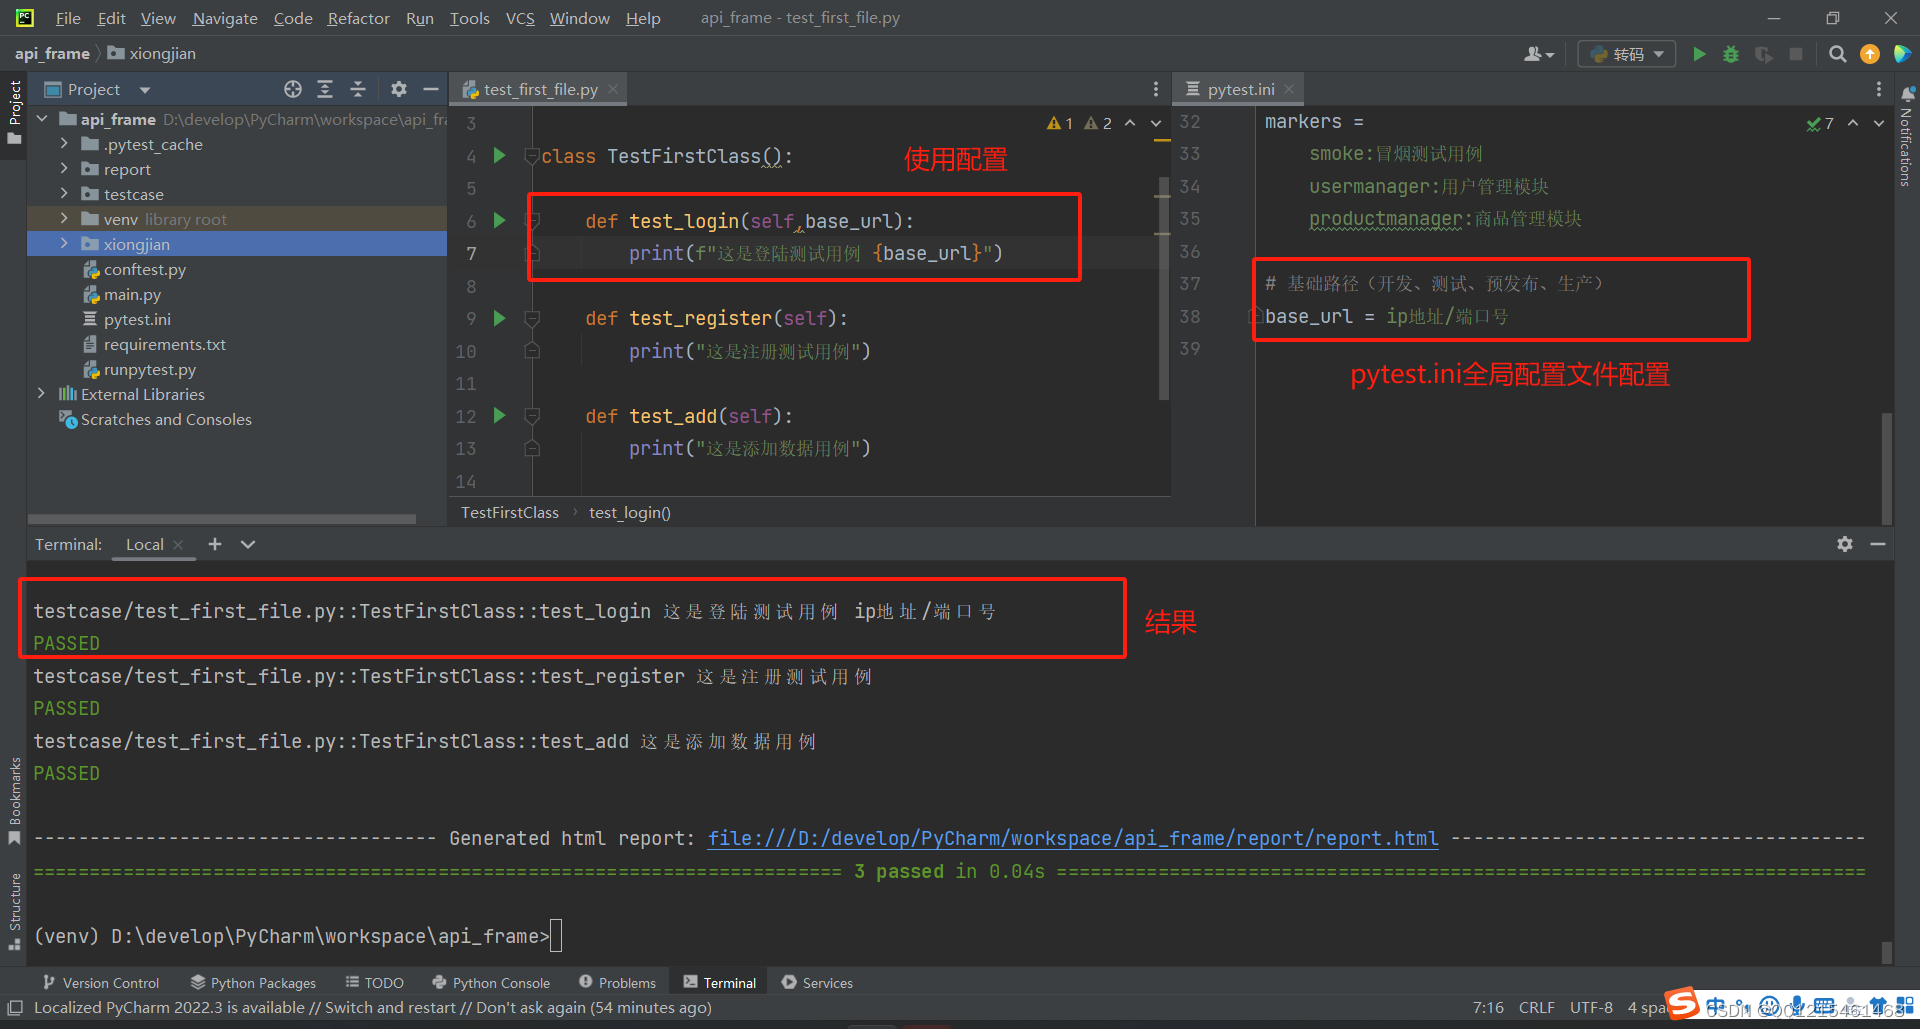Click the grey Stop button in toolbar
Viewport: 1920px width, 1029px height.
tap(1796, 54)
